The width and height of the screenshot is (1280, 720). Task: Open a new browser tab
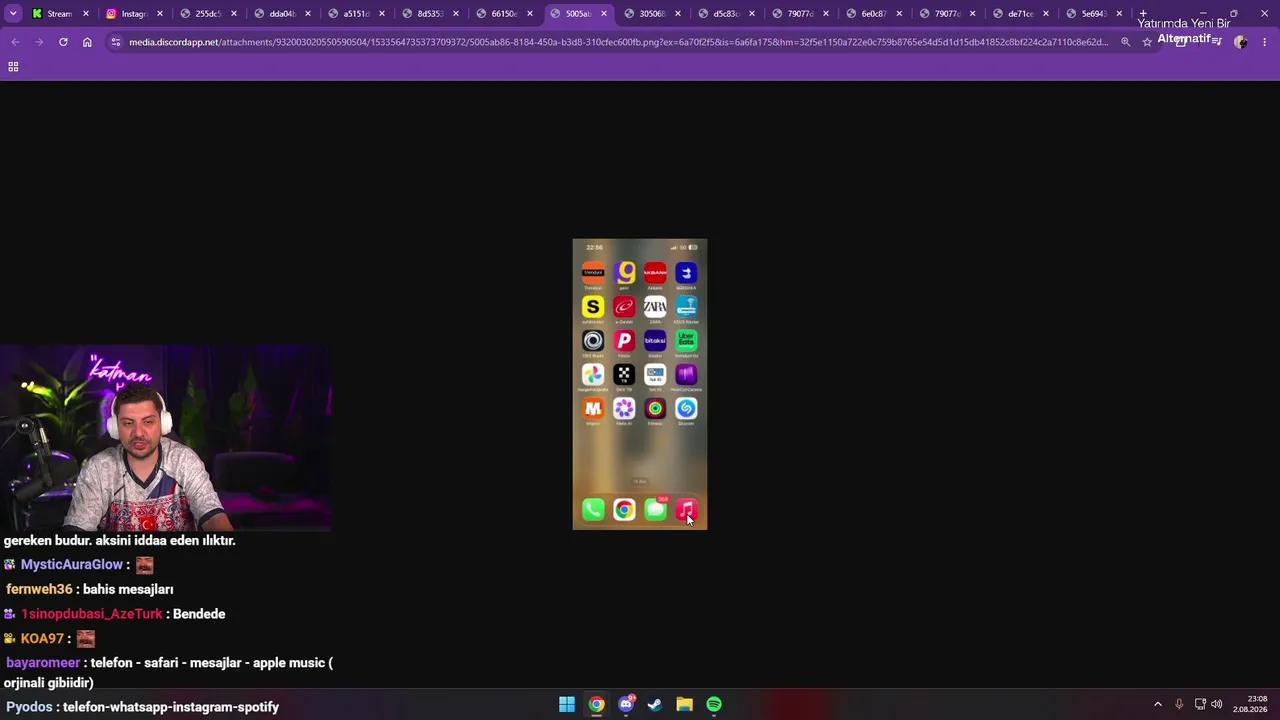click(x=1143, y=14)
